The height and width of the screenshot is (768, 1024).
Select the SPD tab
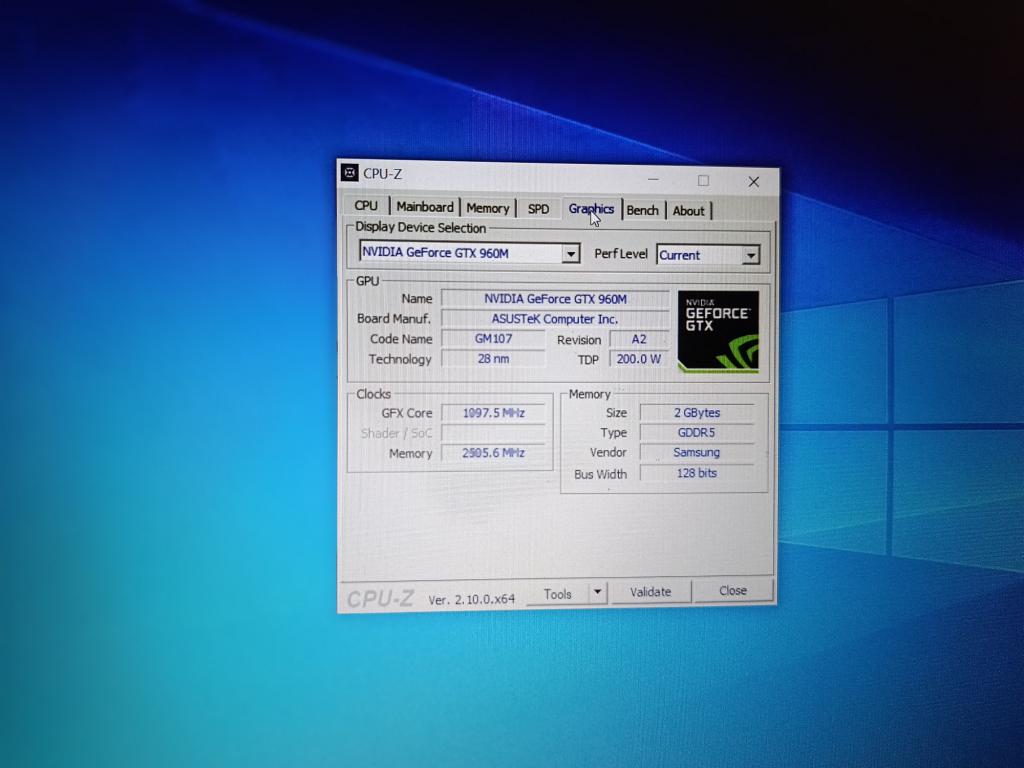point(538,209)
